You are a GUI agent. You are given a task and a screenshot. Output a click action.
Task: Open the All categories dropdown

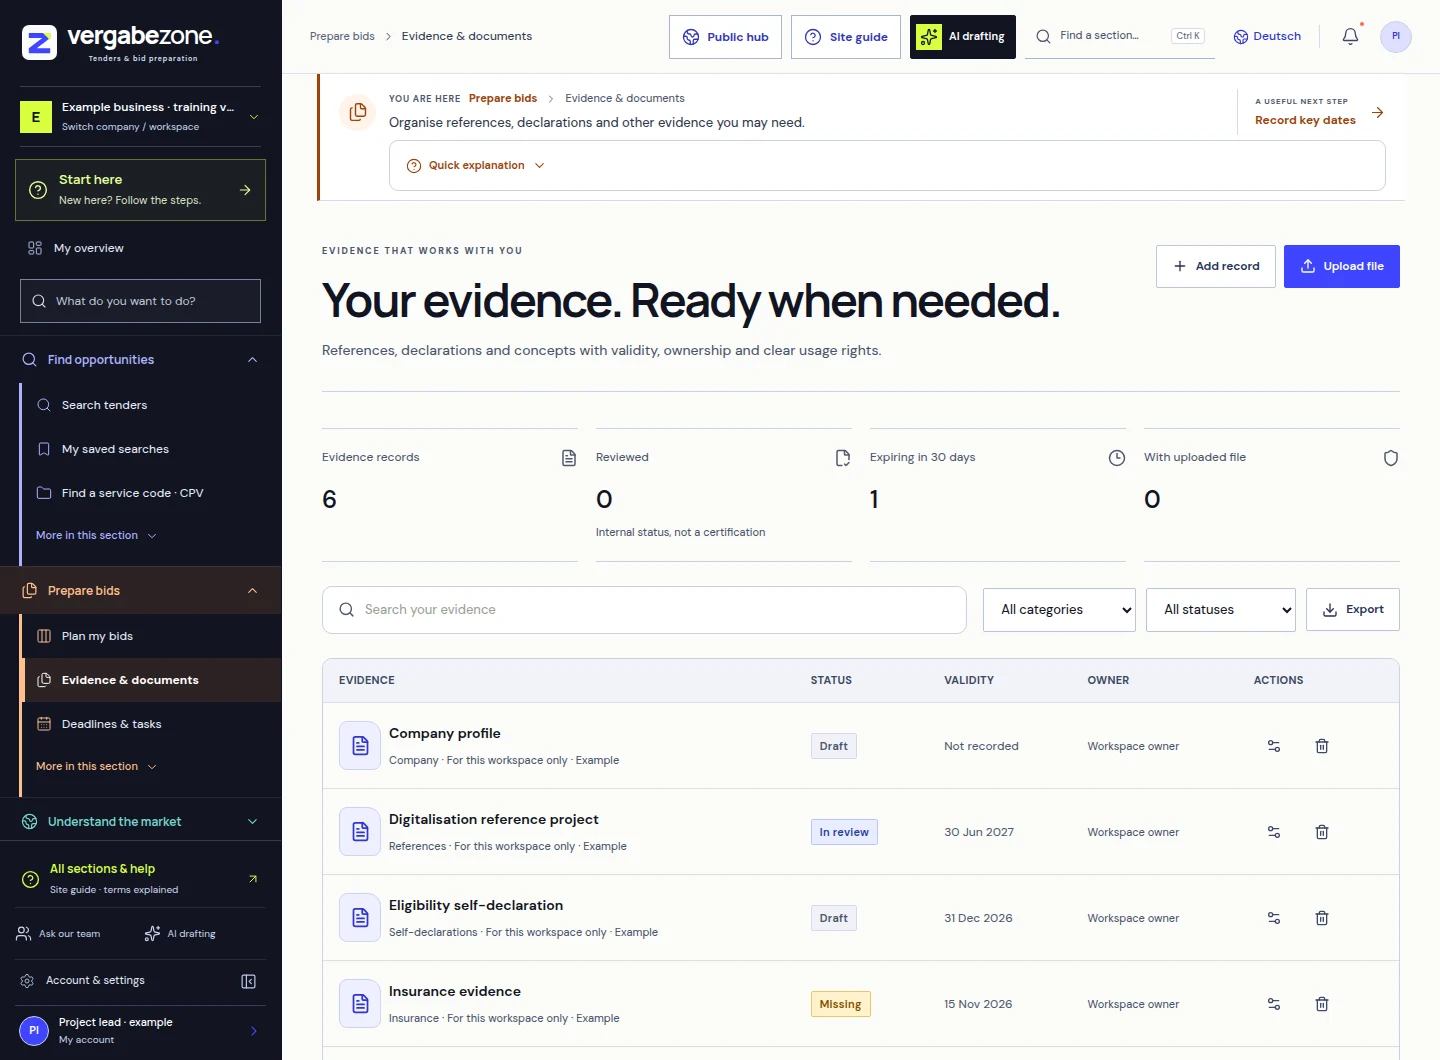click(1060, 610)
